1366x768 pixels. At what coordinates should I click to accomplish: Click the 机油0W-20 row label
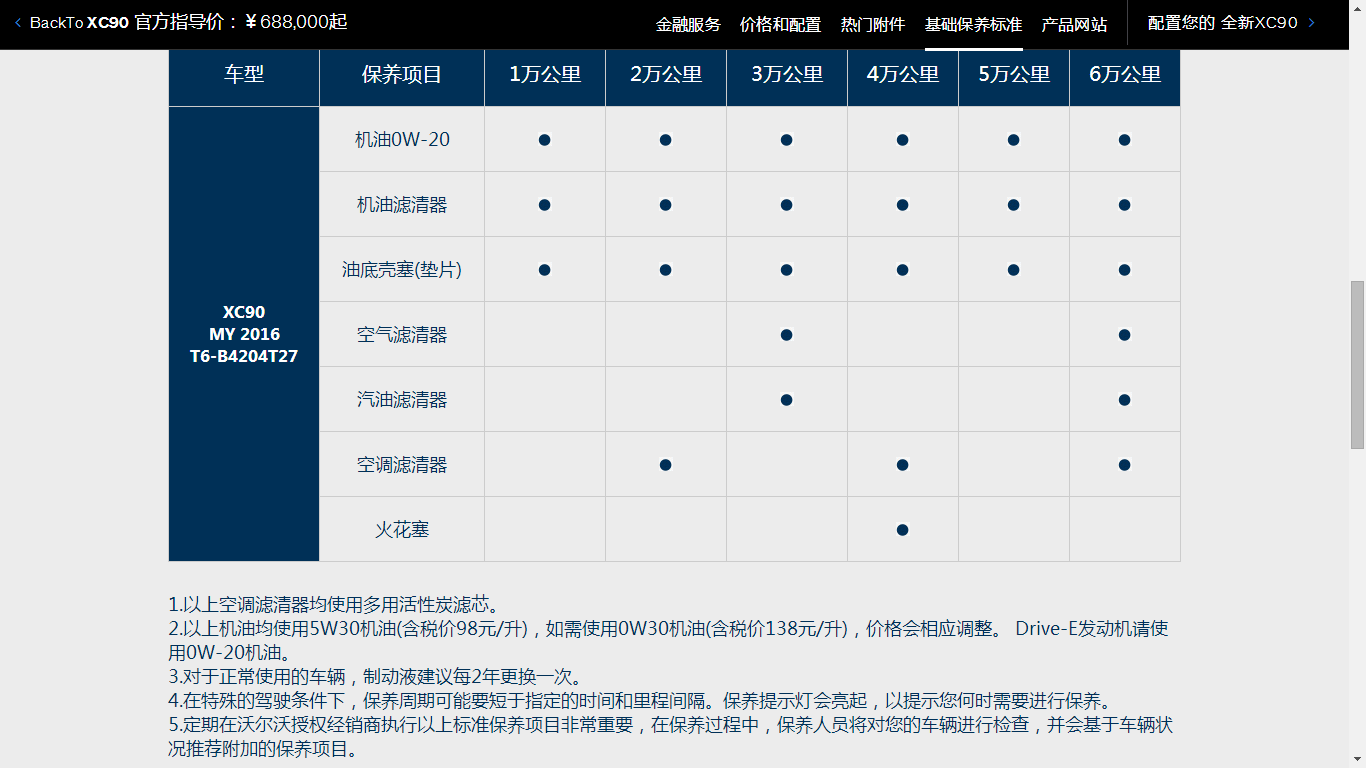pos(402,140)
